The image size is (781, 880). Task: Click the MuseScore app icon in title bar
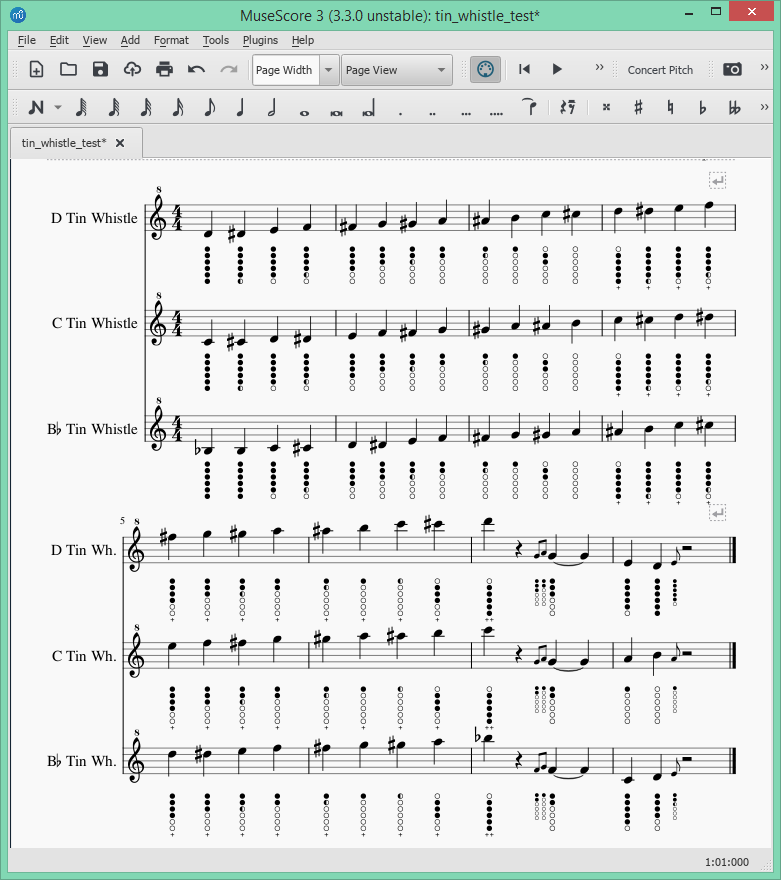[18, 15]
